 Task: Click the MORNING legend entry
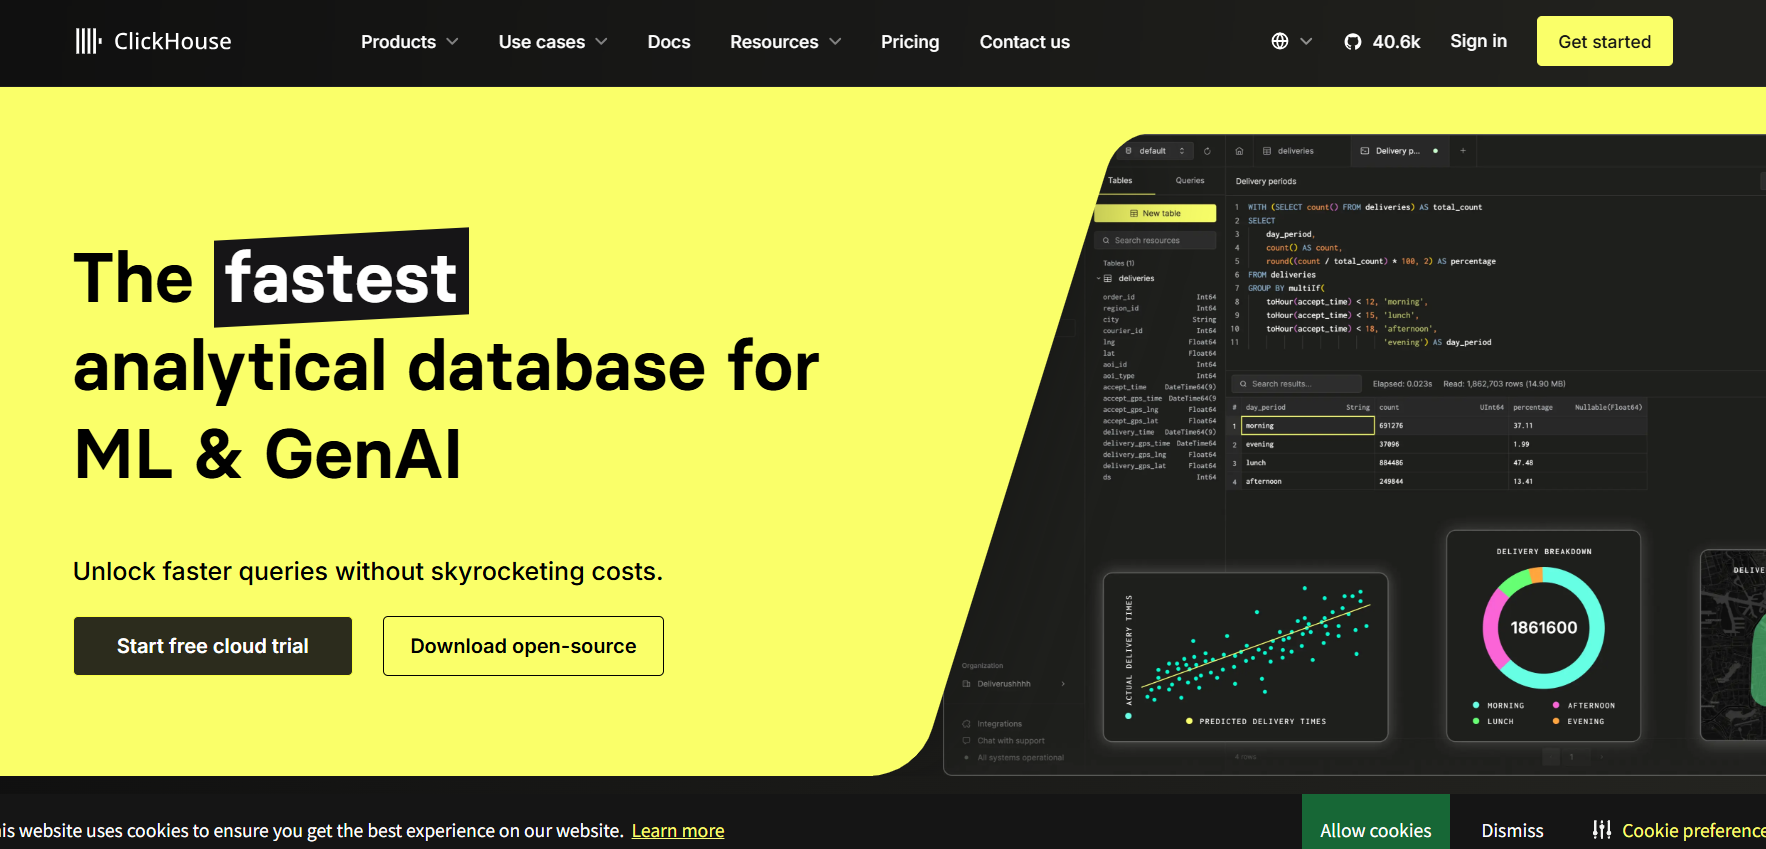click(x=1498, y=706)
